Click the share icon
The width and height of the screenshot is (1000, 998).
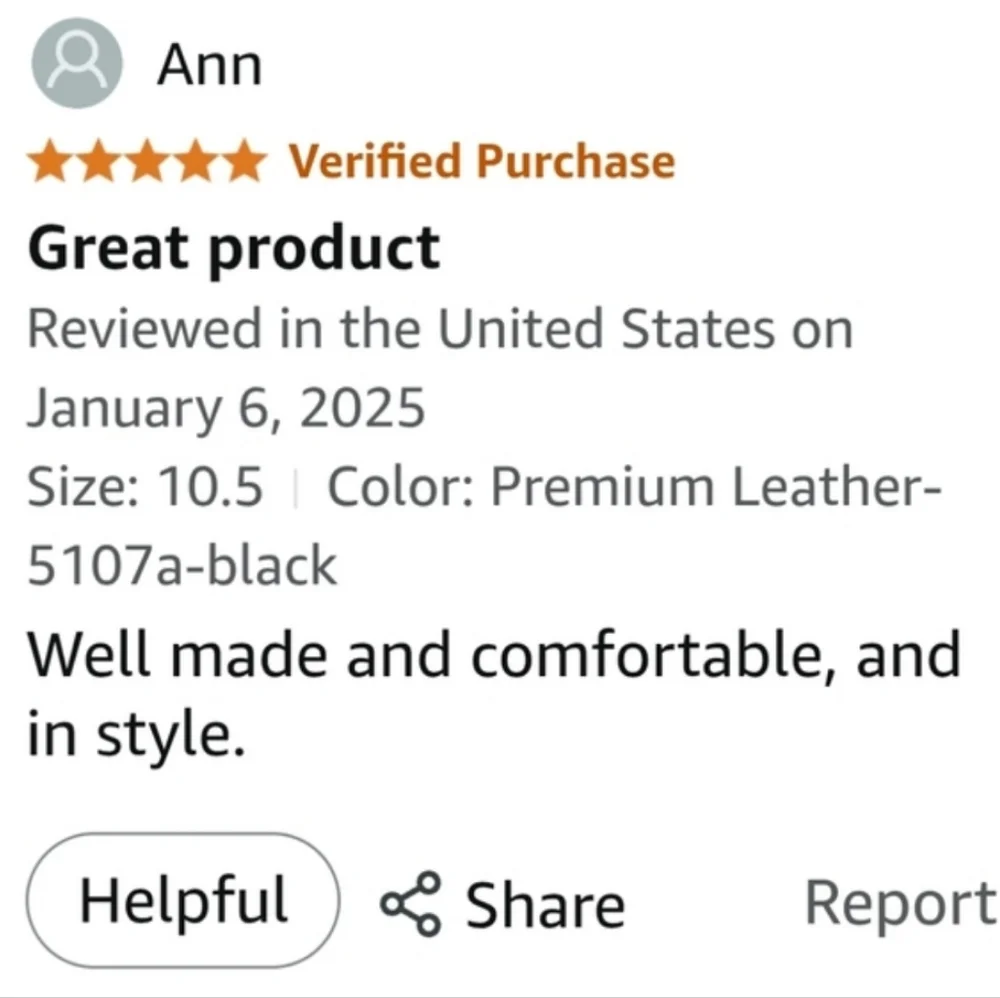pos(410,902)
